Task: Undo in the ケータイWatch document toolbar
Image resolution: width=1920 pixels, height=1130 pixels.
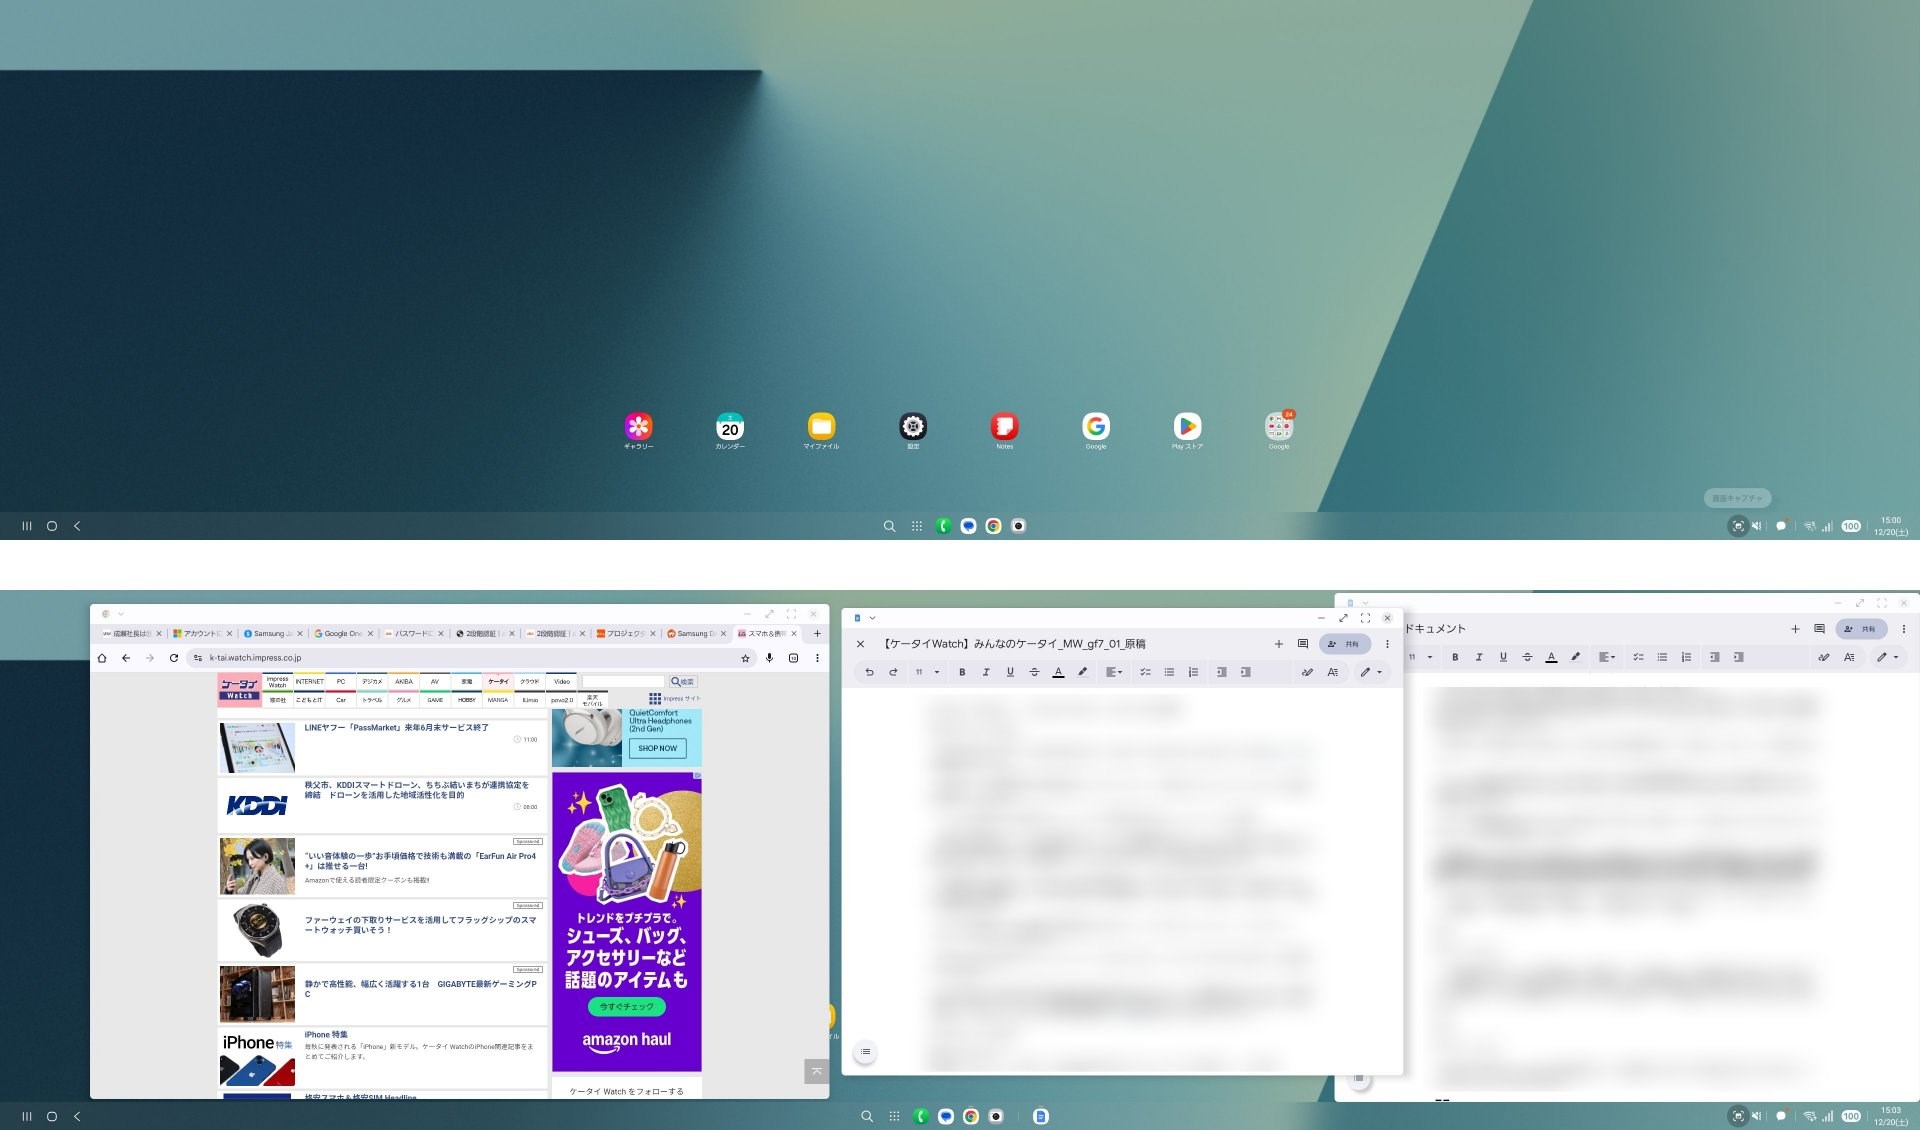Action: 869,672
